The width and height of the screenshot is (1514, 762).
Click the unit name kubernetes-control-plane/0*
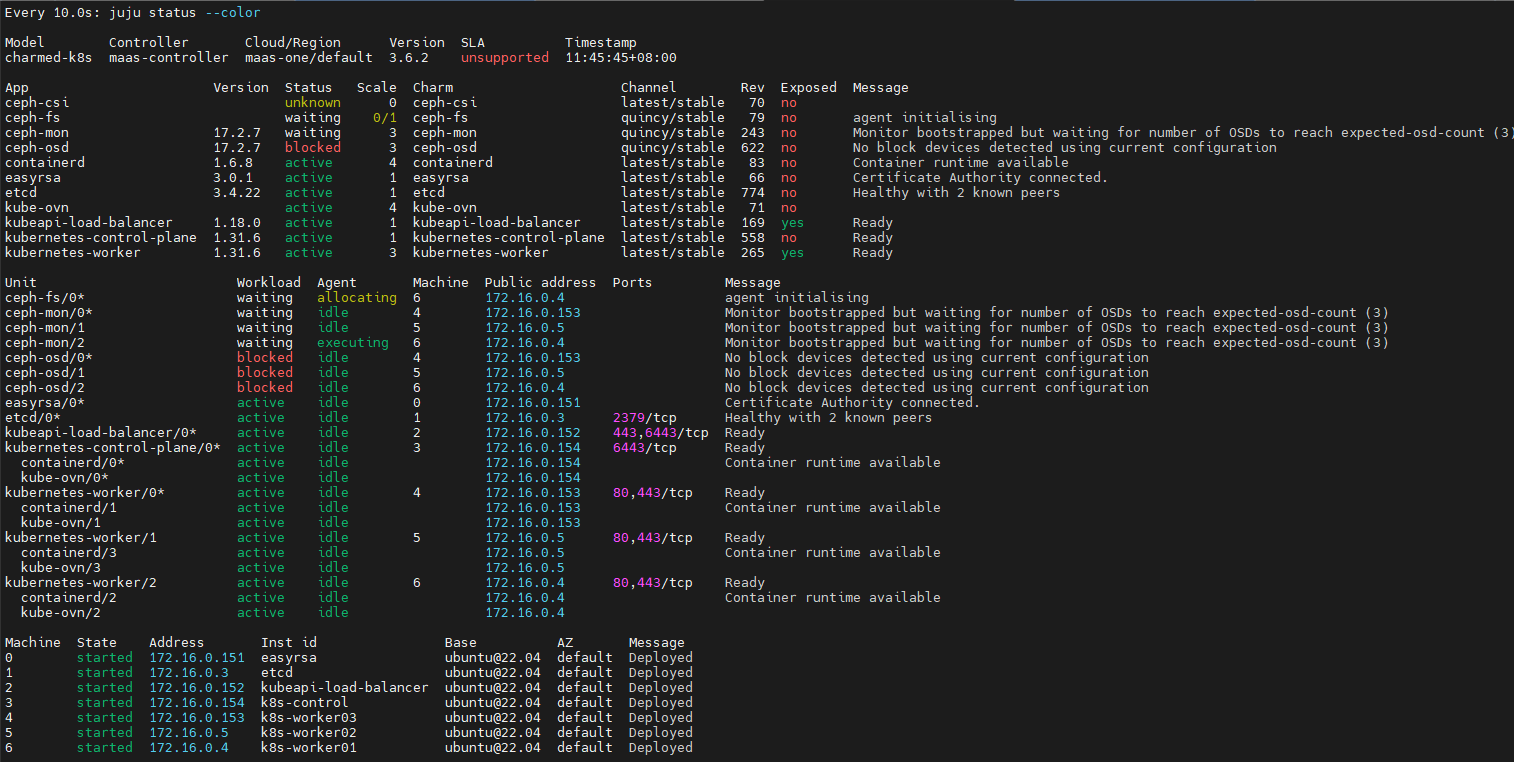pos(113,447)
